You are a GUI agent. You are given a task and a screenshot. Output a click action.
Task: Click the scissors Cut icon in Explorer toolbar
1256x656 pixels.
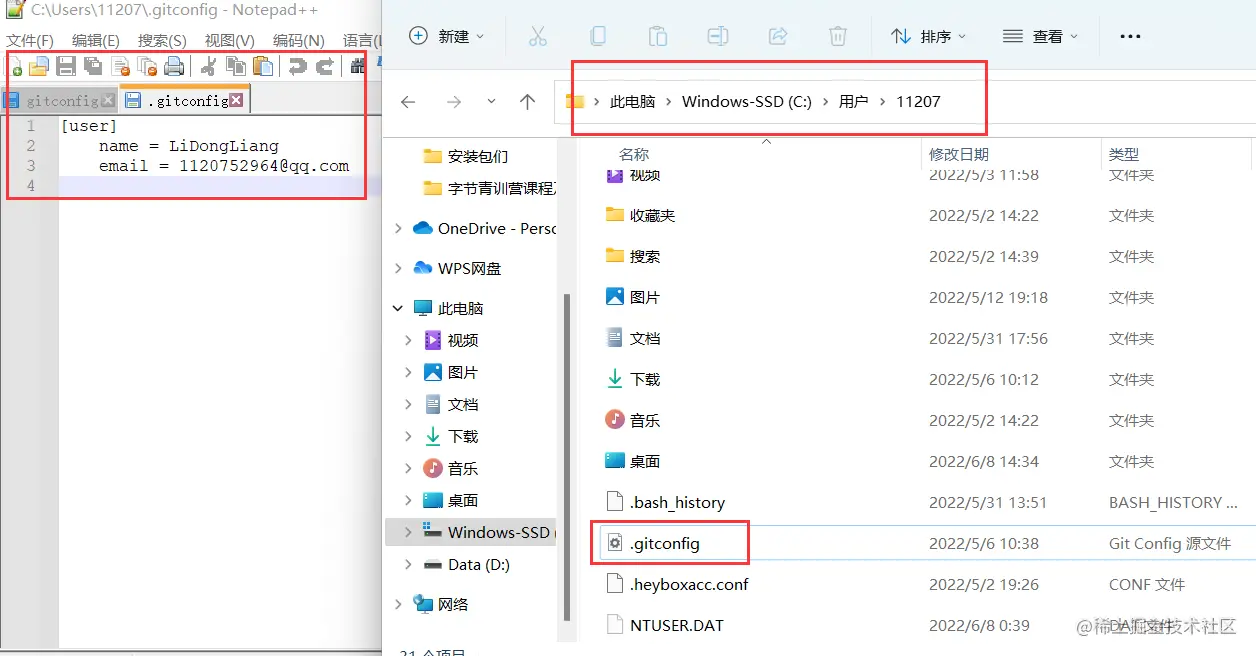pos(538,36)
